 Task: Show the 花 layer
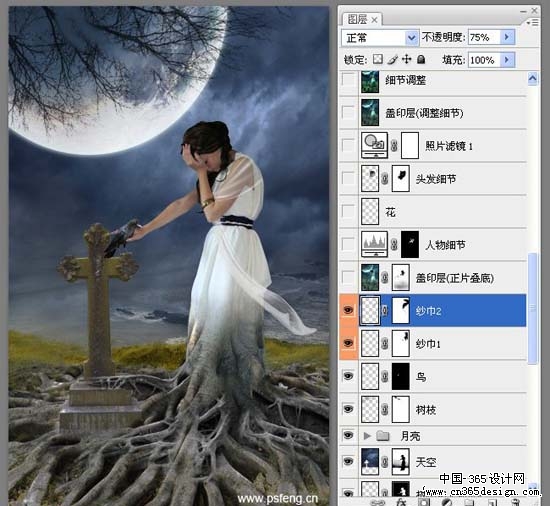click(348, 211)
